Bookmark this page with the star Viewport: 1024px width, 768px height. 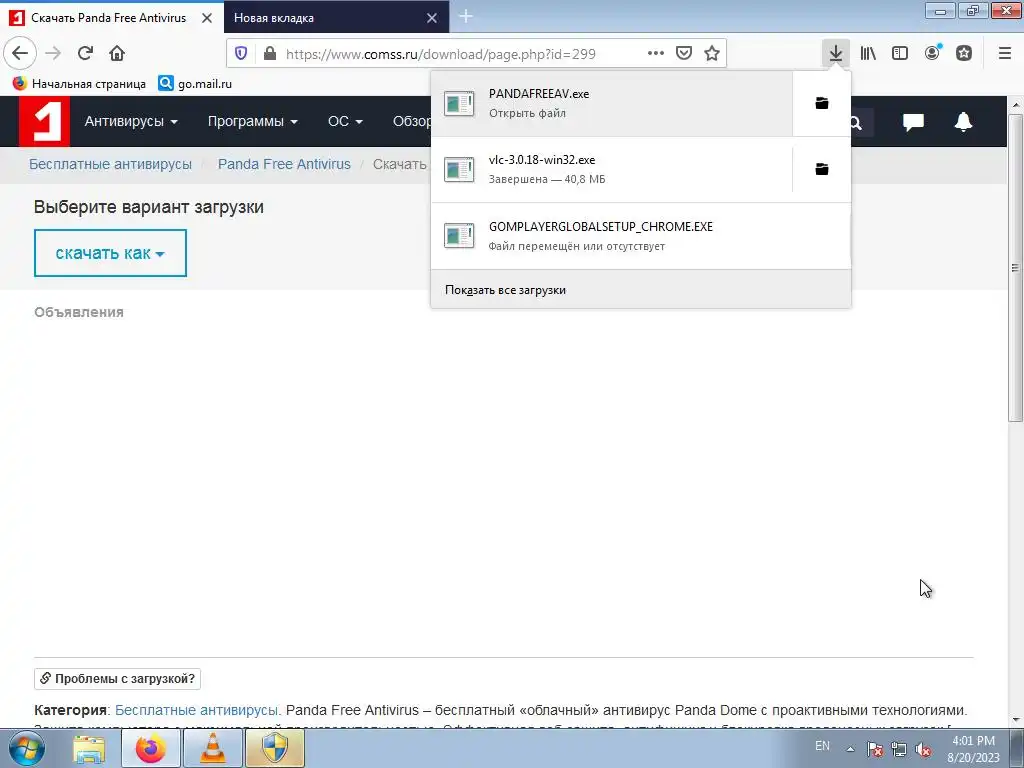[712, 53]
